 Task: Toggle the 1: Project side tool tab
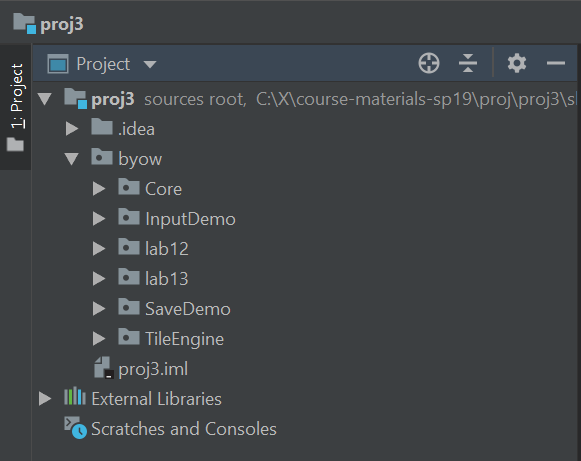click(x=16, y=107)
